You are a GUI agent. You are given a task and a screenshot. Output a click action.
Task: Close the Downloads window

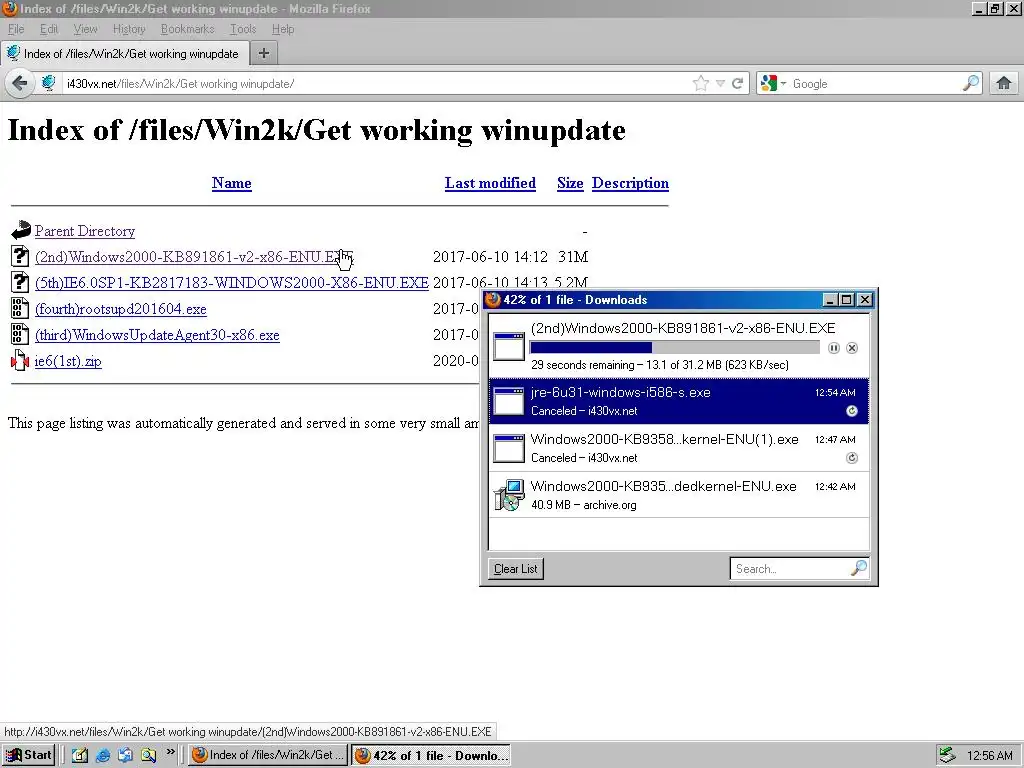(865, 300)
